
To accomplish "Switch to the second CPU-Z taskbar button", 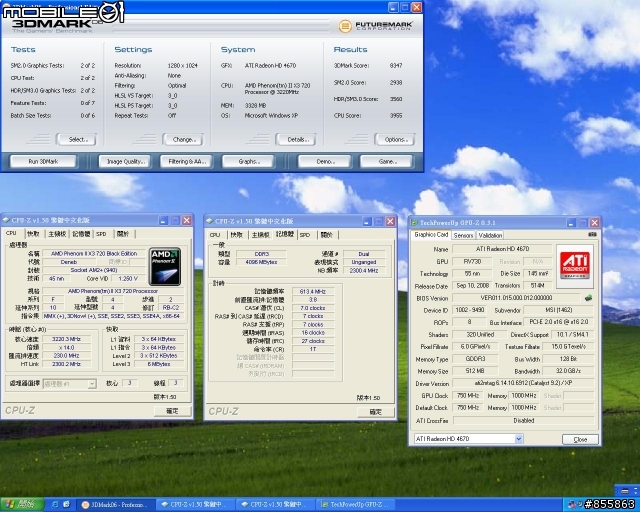I will 276,505.
